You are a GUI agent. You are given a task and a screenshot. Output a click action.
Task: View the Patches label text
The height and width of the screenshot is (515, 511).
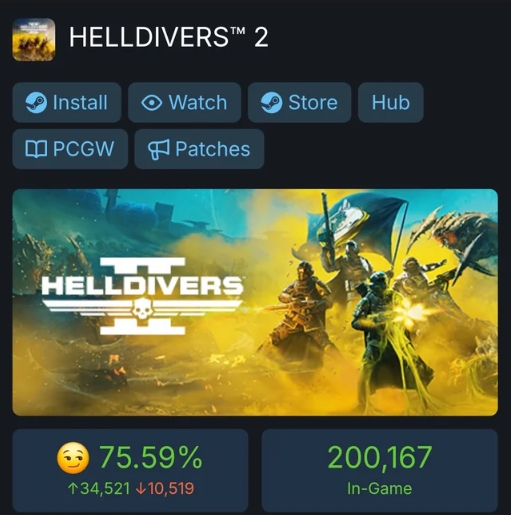click(x=213, y=149)
